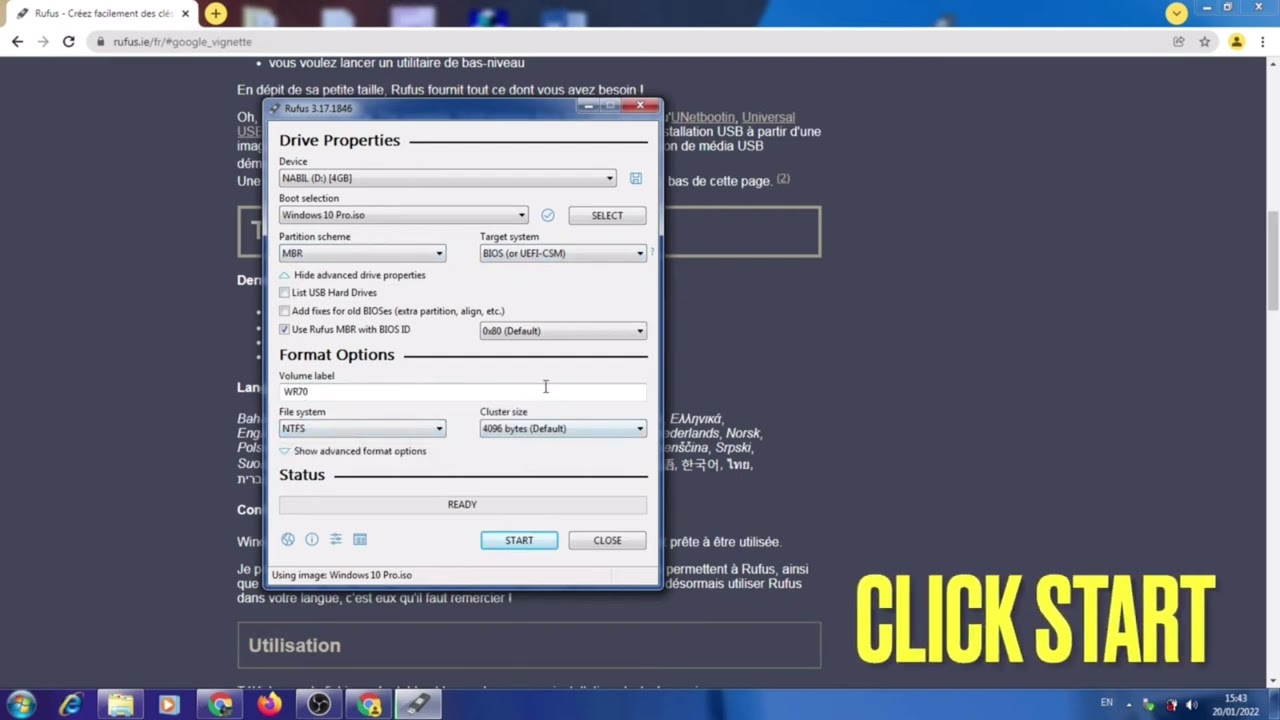Screen dimensions: 1280x720
Task: Open Cluster size 4096 bytes dropdown
Action: point(563,429)
